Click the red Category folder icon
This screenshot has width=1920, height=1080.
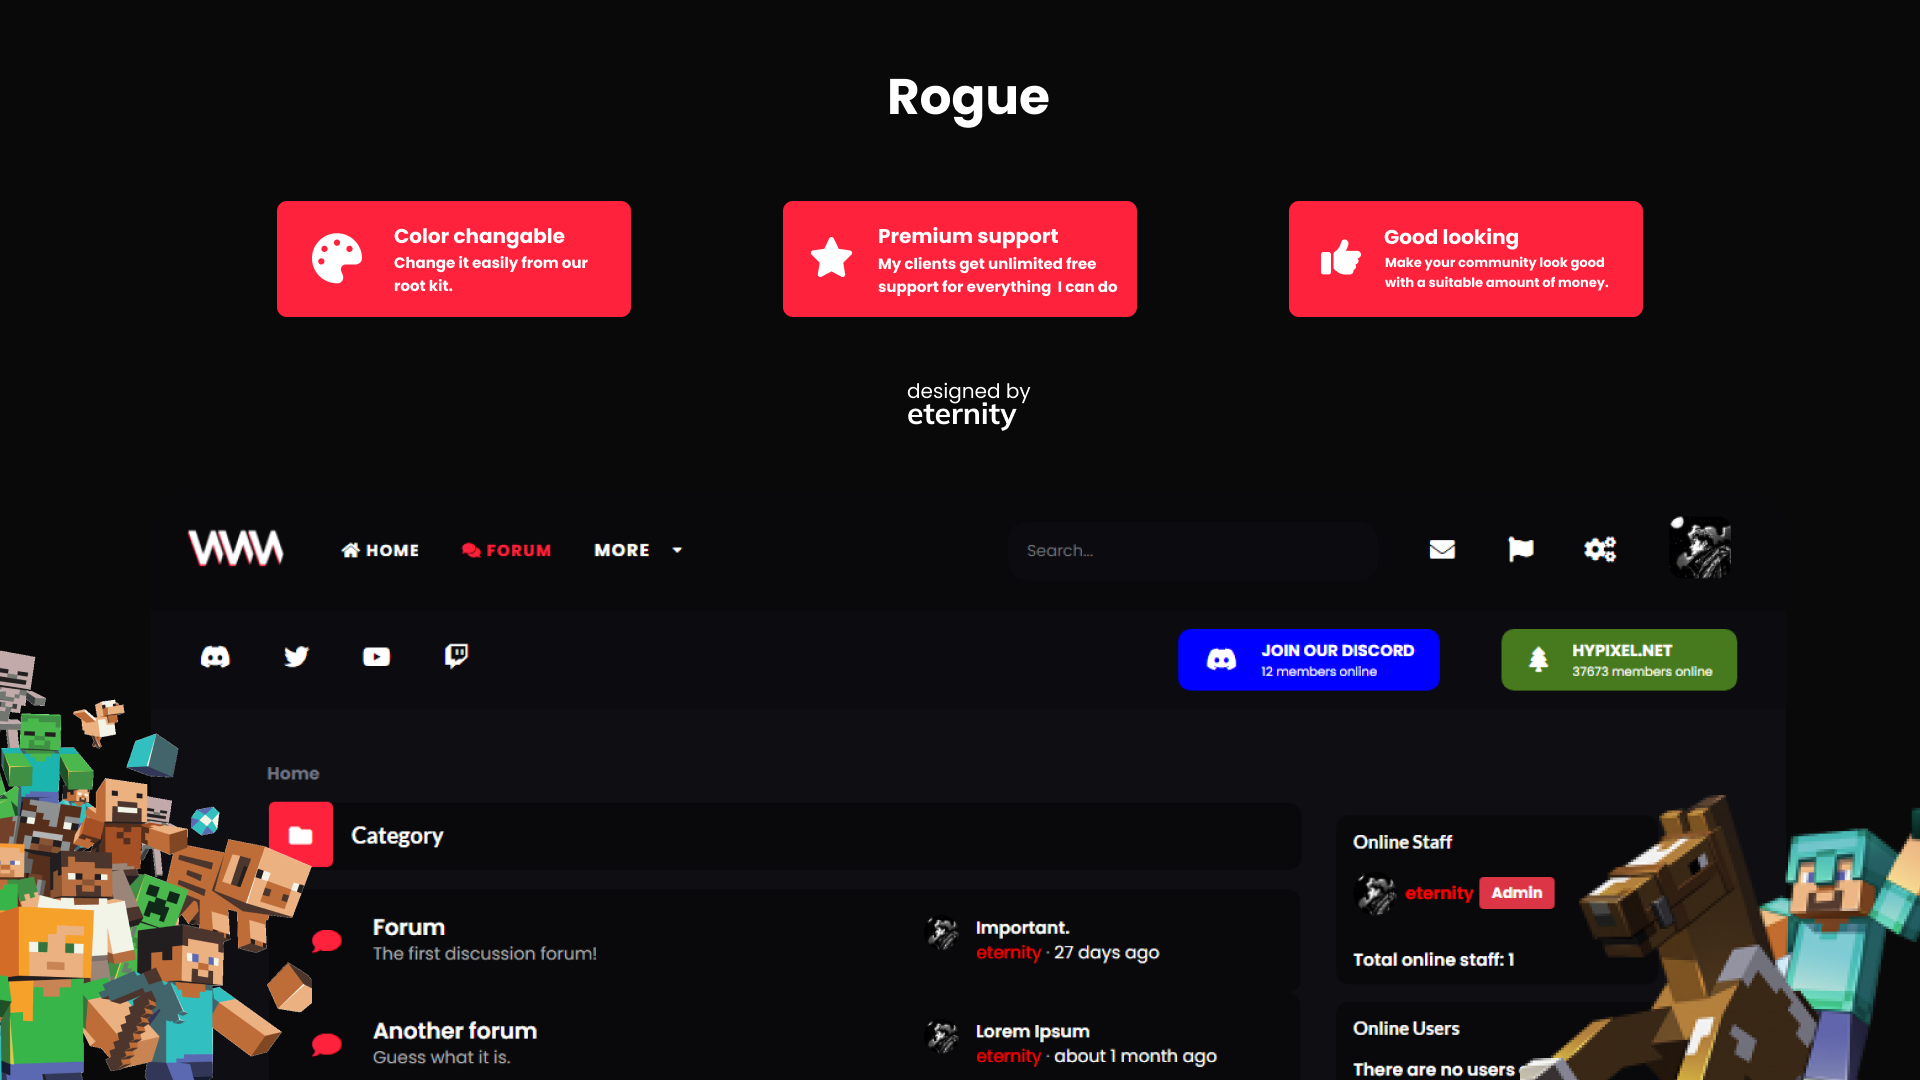pyautogui.click(x=300, y=834)
